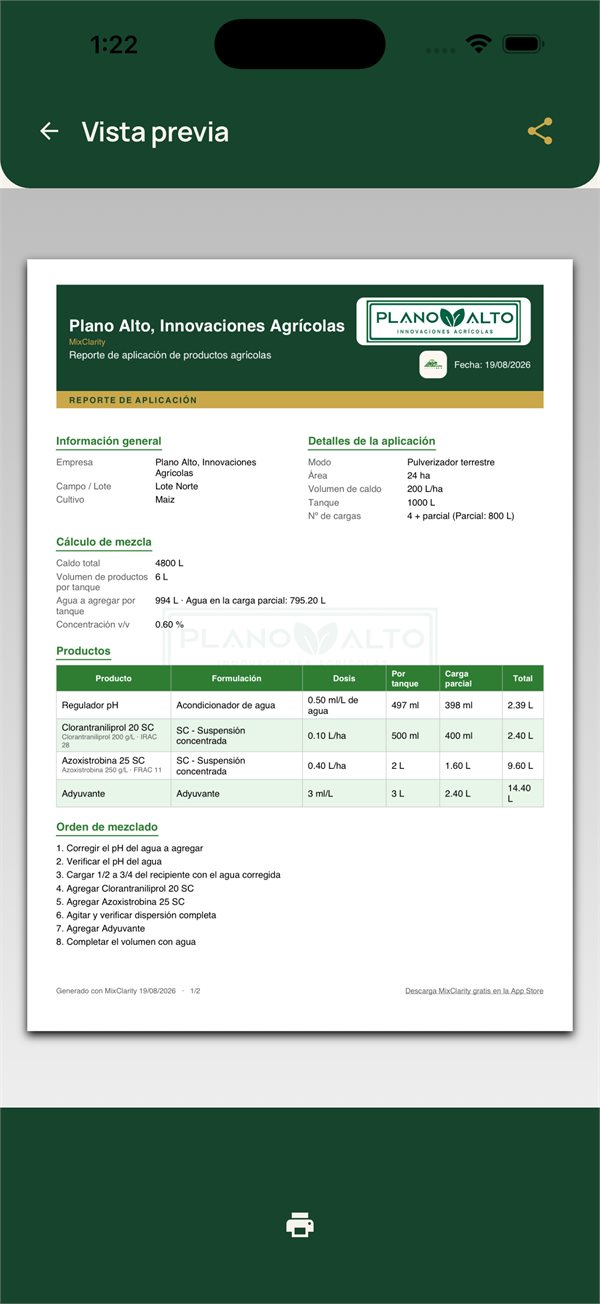Tap the Orden de mezclado heading

coord(107,827)
